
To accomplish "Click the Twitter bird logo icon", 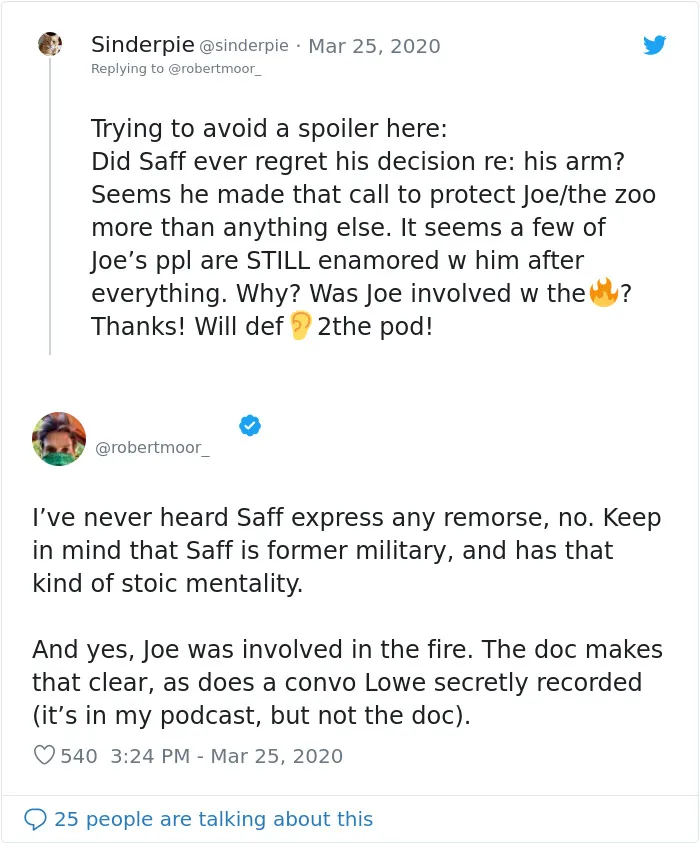I will (x=654, y=45).
